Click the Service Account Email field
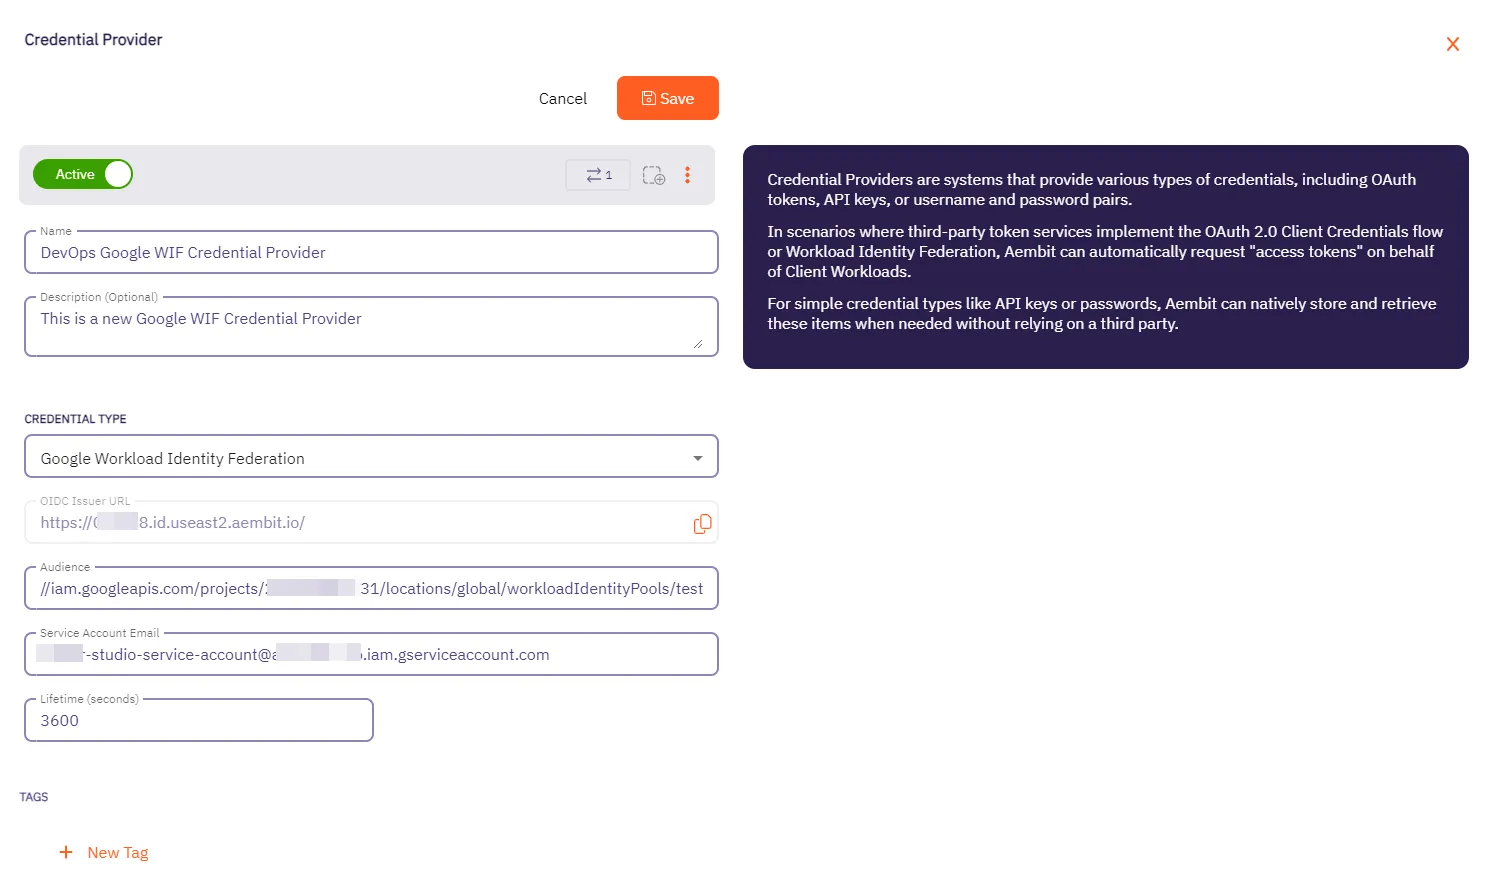This screenshot has width=1491, height=895. [x=371, y=654]
